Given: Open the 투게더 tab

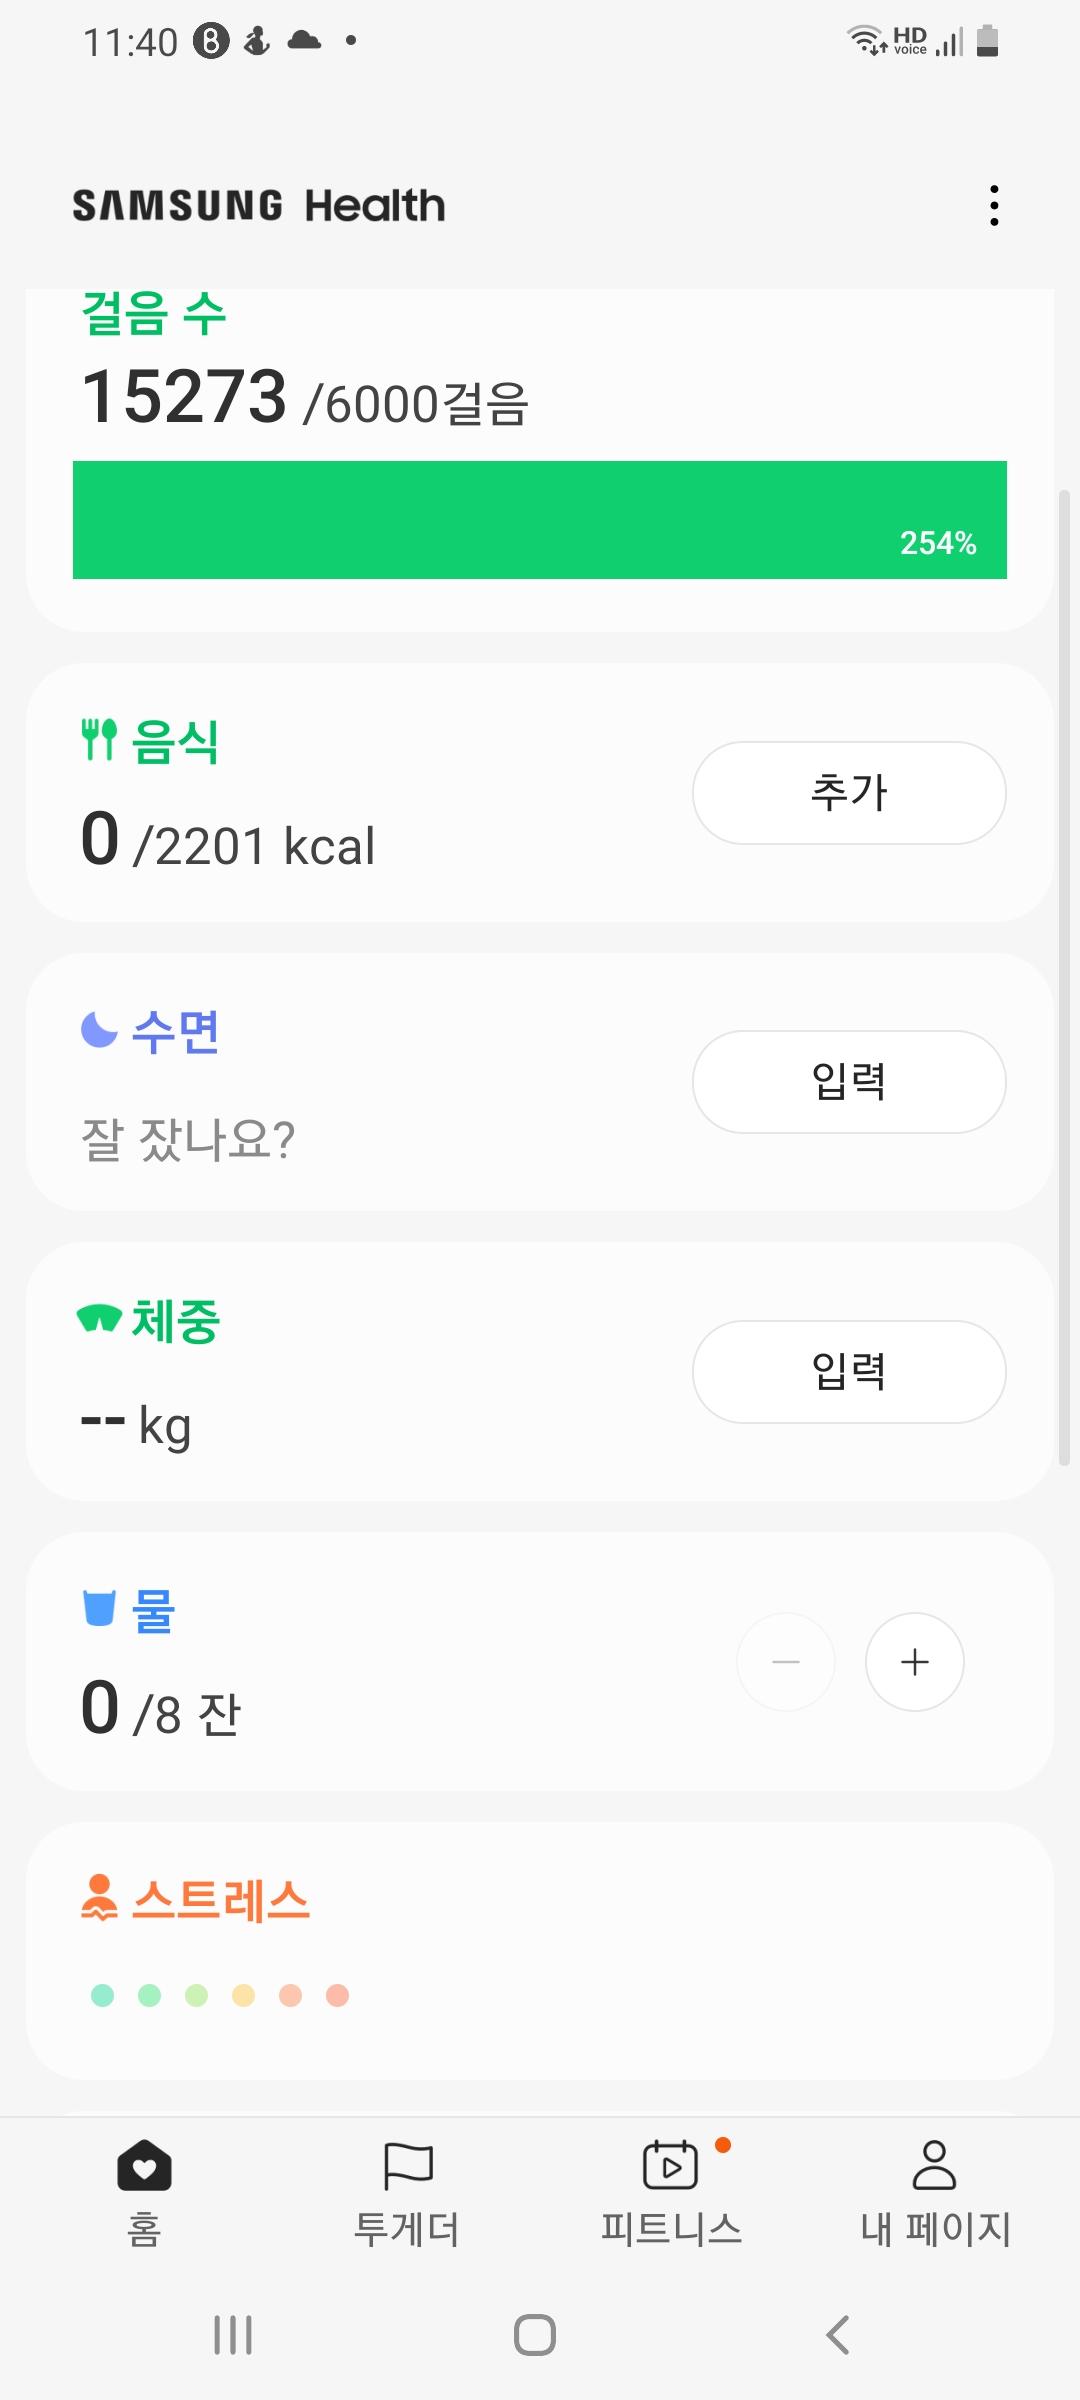Looking at the screenshot, I should tap(407, 2190).
